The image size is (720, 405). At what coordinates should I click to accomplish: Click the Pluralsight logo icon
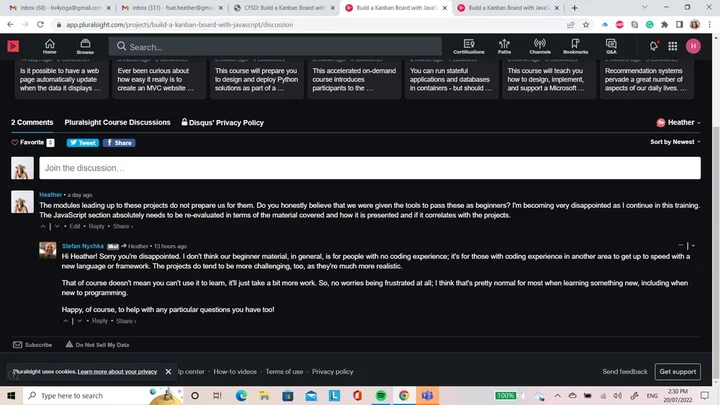coord(13,45)
